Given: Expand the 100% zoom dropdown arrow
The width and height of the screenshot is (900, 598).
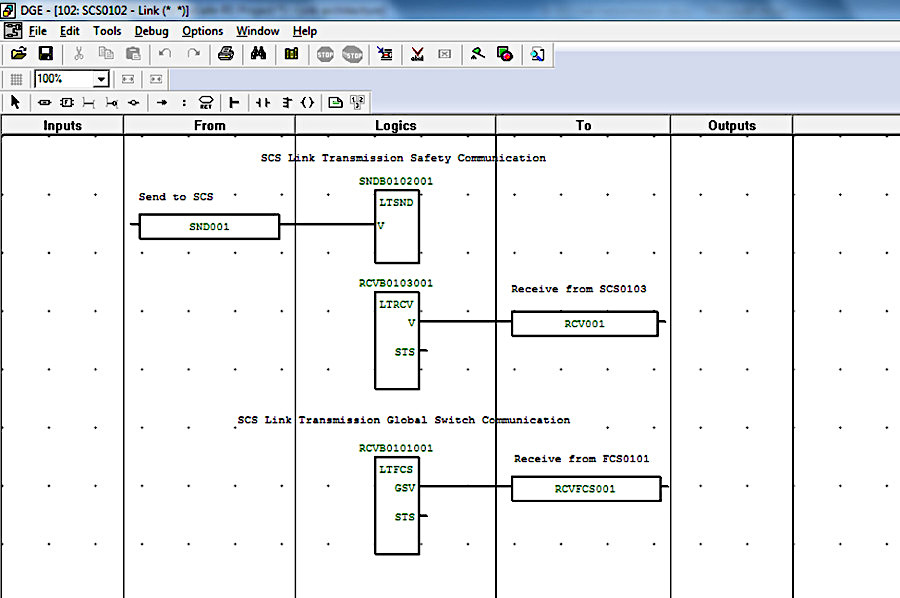Looking at the screenshot, I should coord(101,79).
